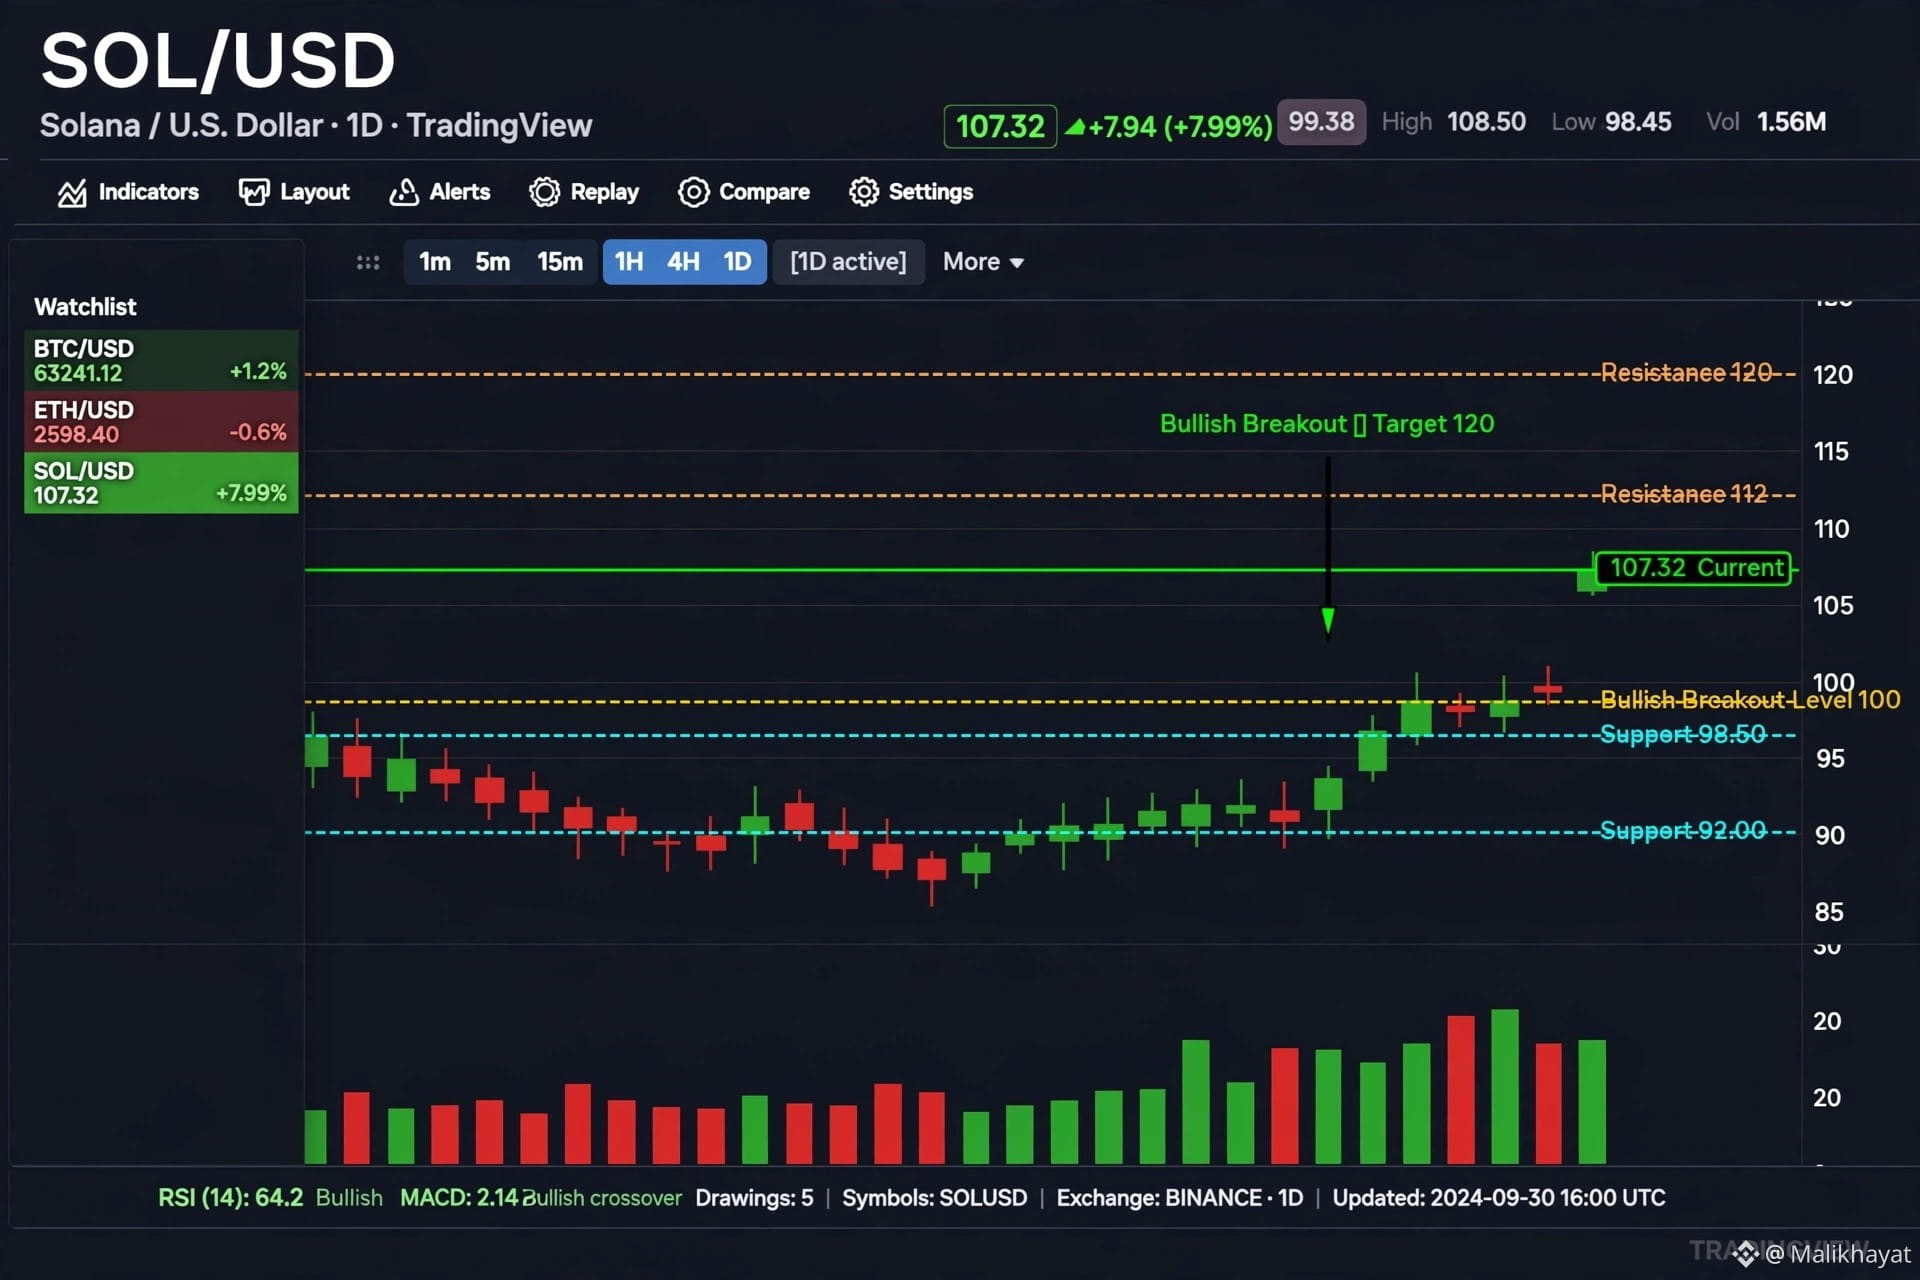Select the 15m timeframe
Image resolution: width=1920 pixels, height=1280 pixels.
(x=560, y=262)
